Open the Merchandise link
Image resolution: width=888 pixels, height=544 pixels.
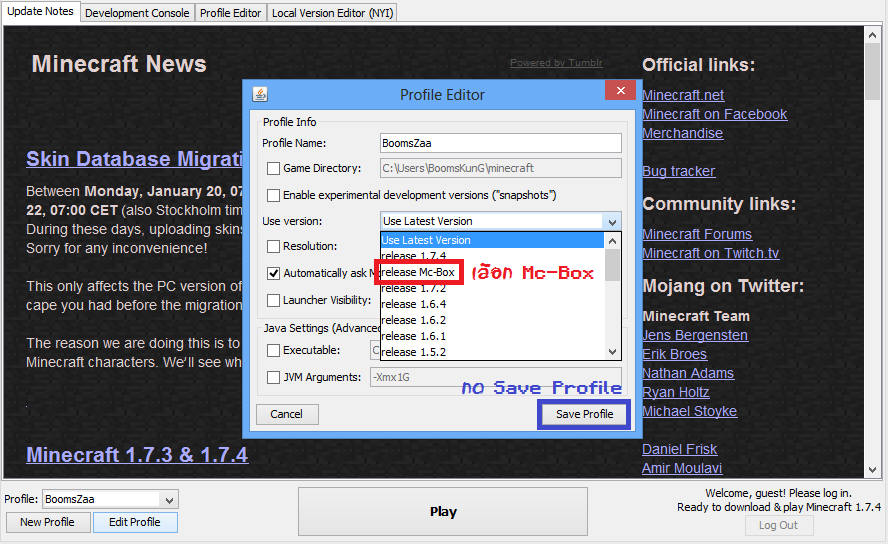pos(682,133)
